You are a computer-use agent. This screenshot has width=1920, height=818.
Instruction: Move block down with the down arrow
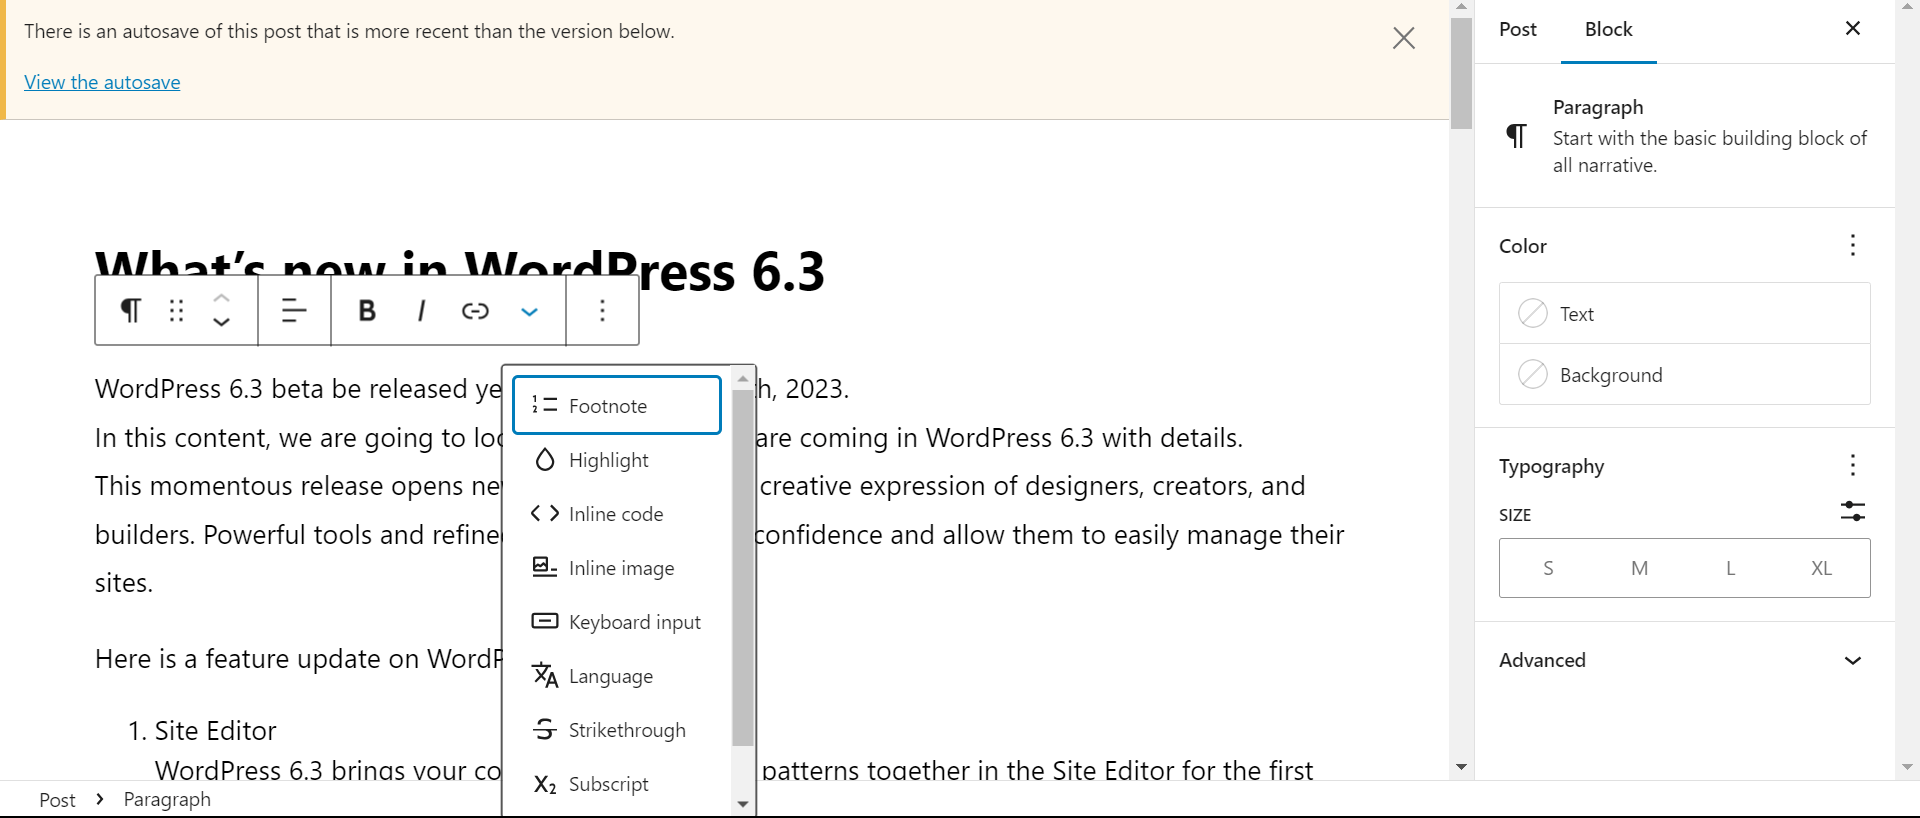(222, 323)
